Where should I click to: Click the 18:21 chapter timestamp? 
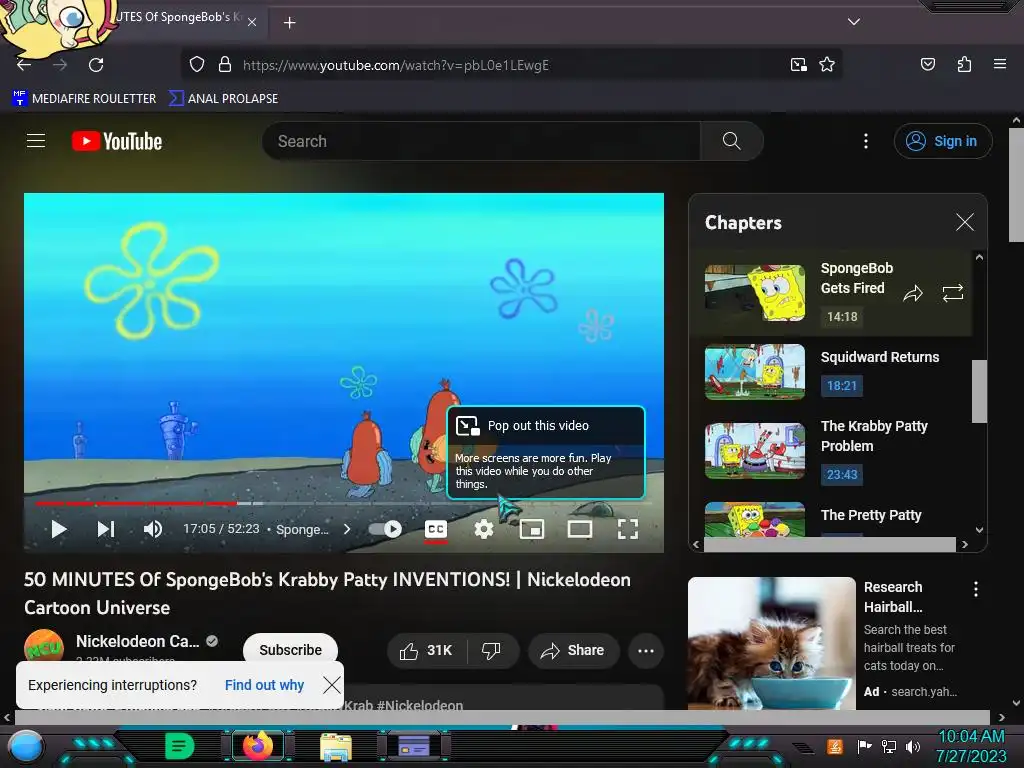[841, 386]
